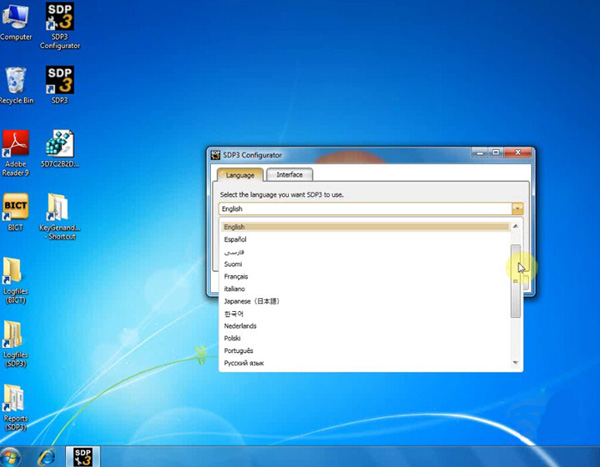Image resolution: width=600 pixels, height=467 pixels.
Task: Choose Japanese in the language list
Action: [365, 301]
